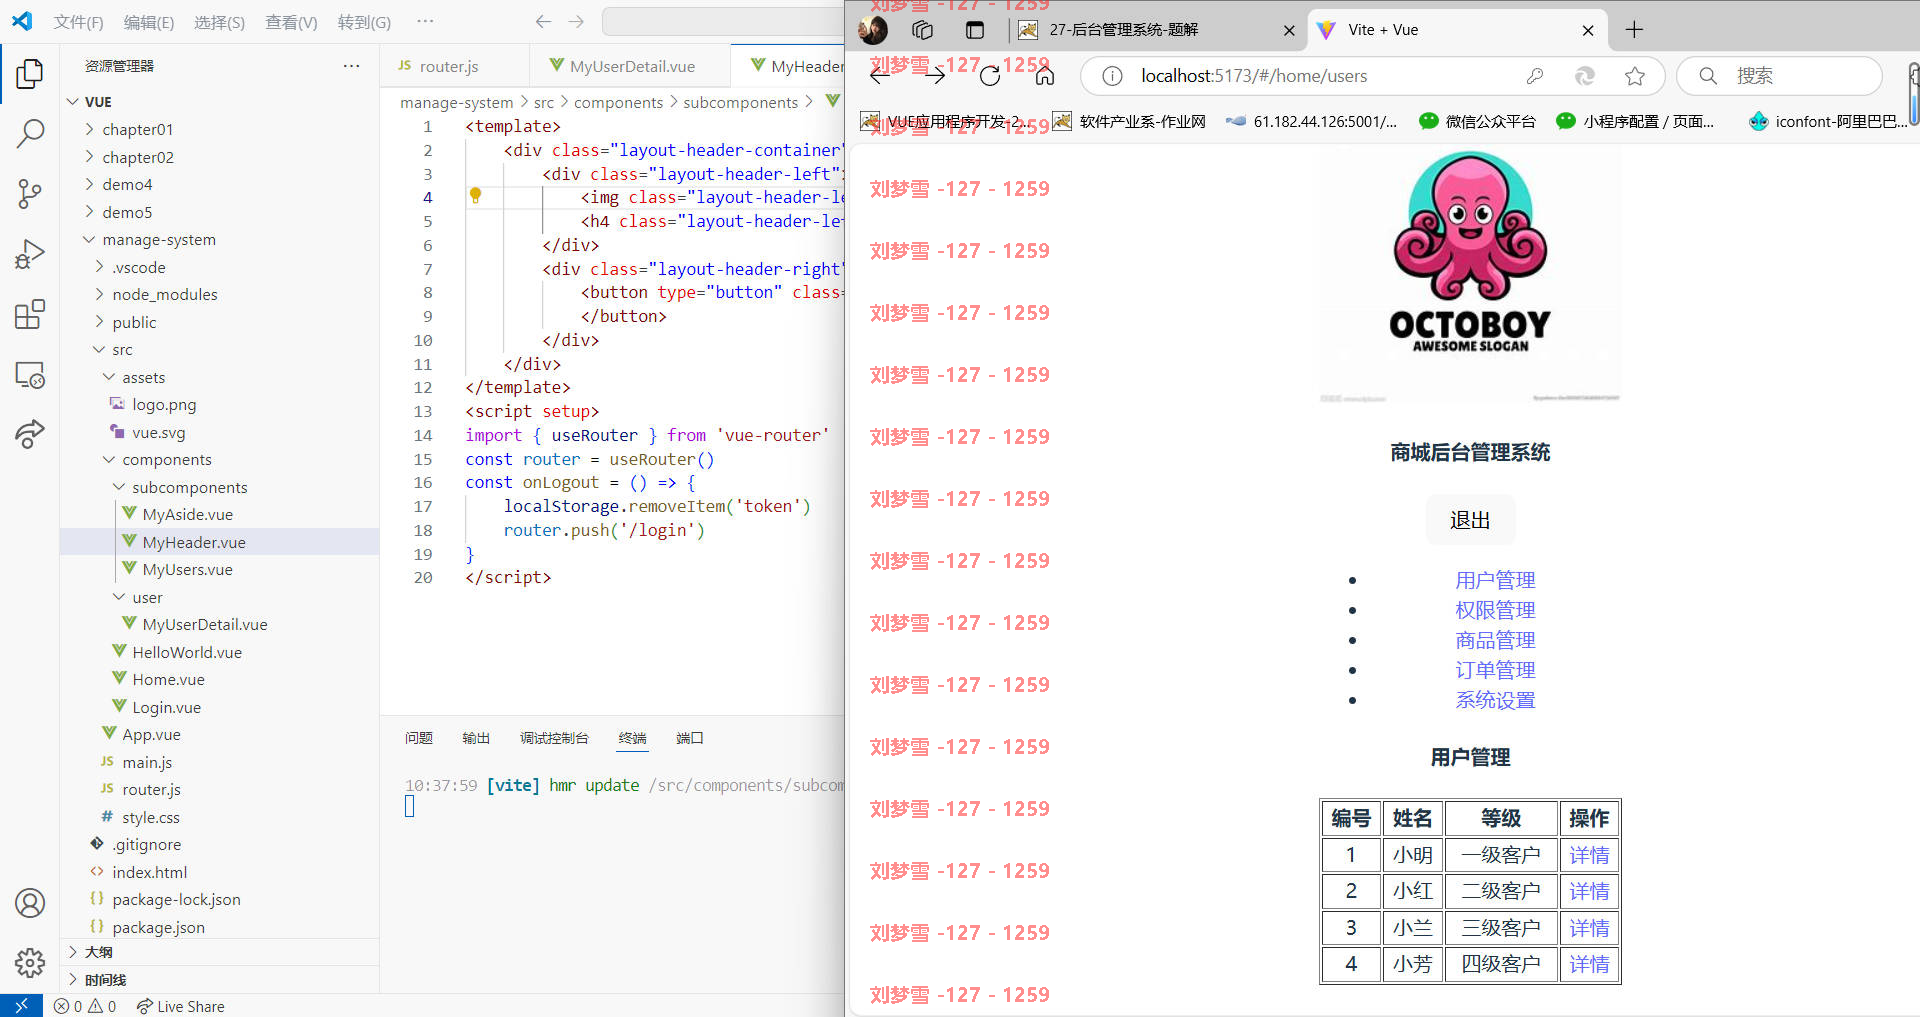
Task: Open Login.vue in the file tree
Action: (166, 707)
